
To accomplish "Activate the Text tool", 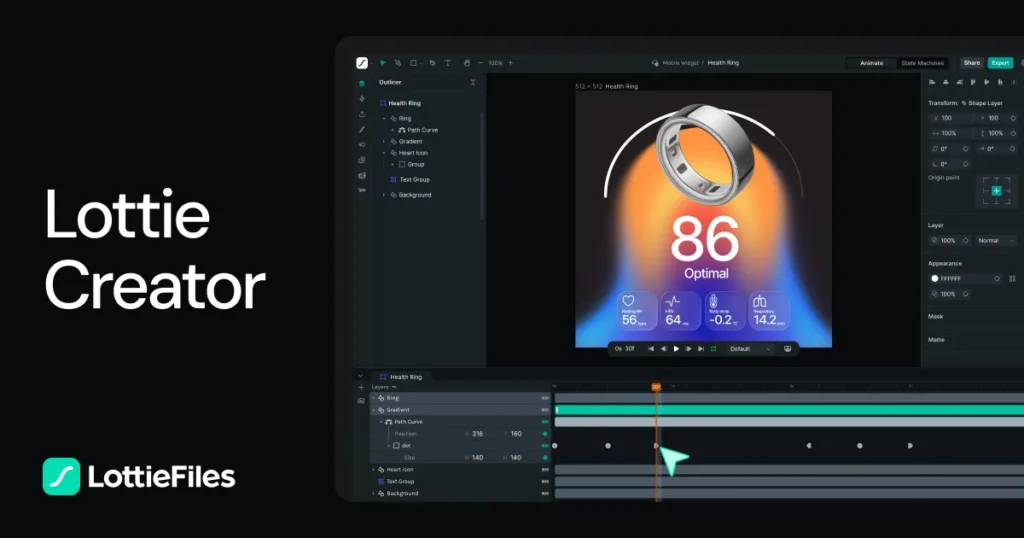I will 447,63.
